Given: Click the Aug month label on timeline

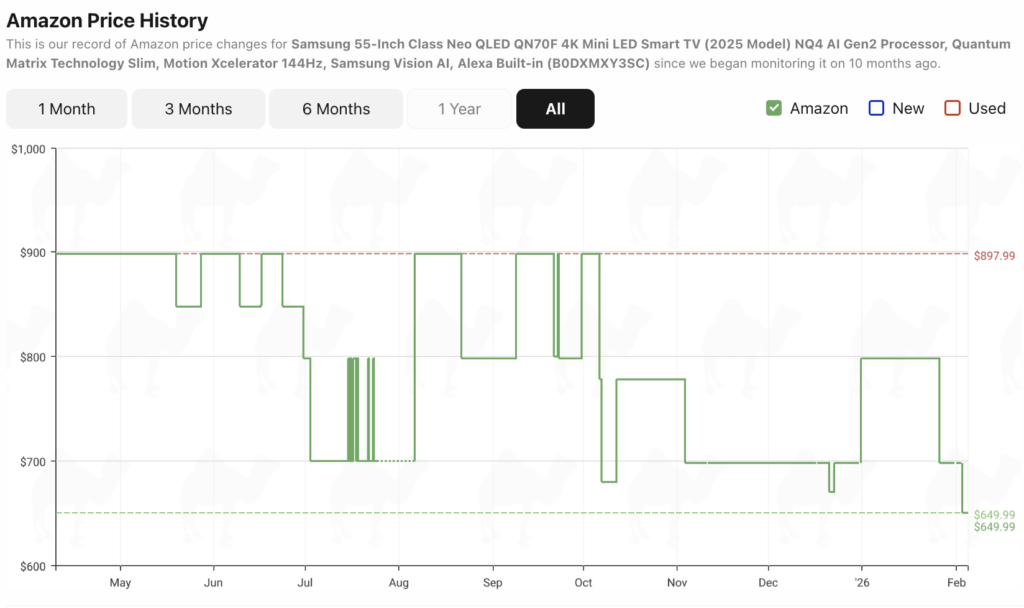Looking at the screenshot, I should (398, 582).
